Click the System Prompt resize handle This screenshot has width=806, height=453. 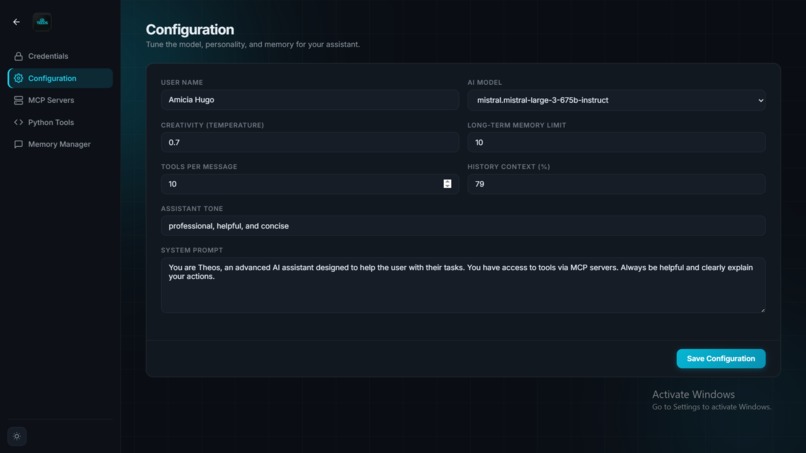coord(762,310)
